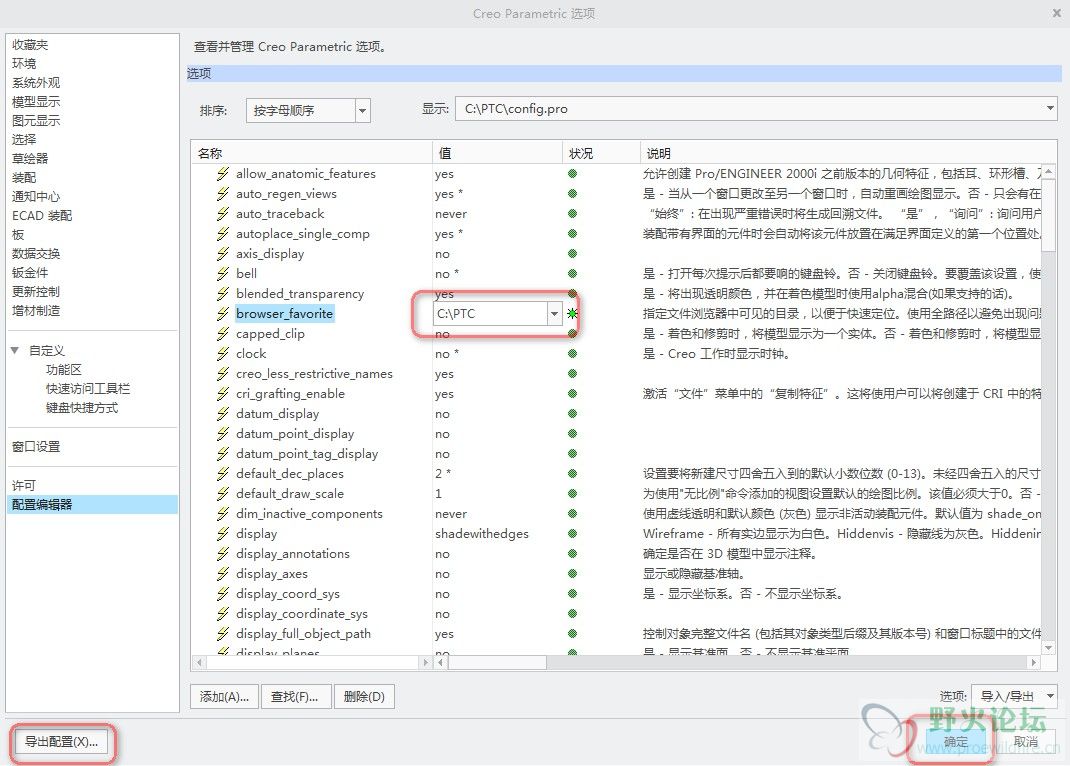Click lightning icon beside auto_regen_views

(x=222, y=194)
